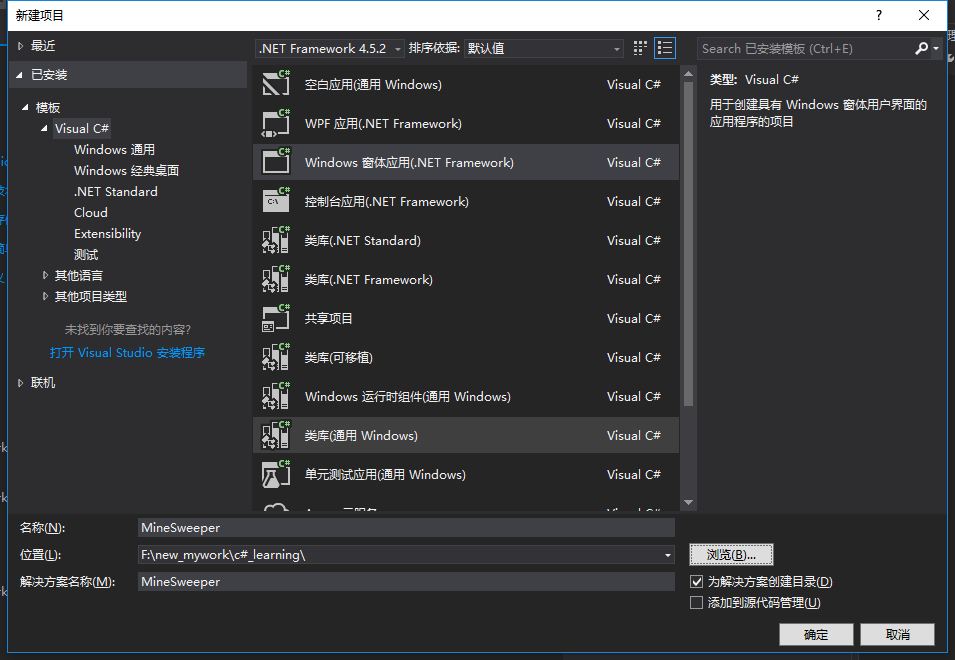Image resolution: width=955 pixels, height=660 pixels.
Task: Select Extensibility category
Action: pyautogui.click(x=107, y=233)
